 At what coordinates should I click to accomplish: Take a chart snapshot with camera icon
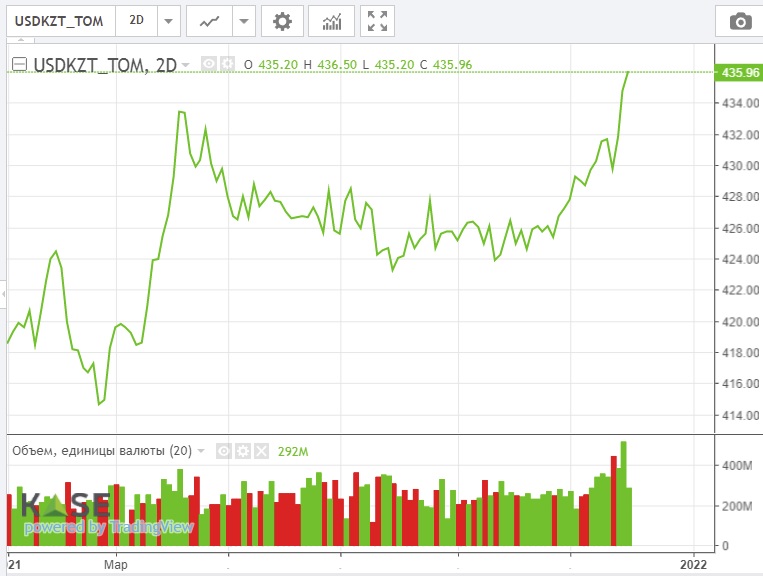[x=740, y=21]
